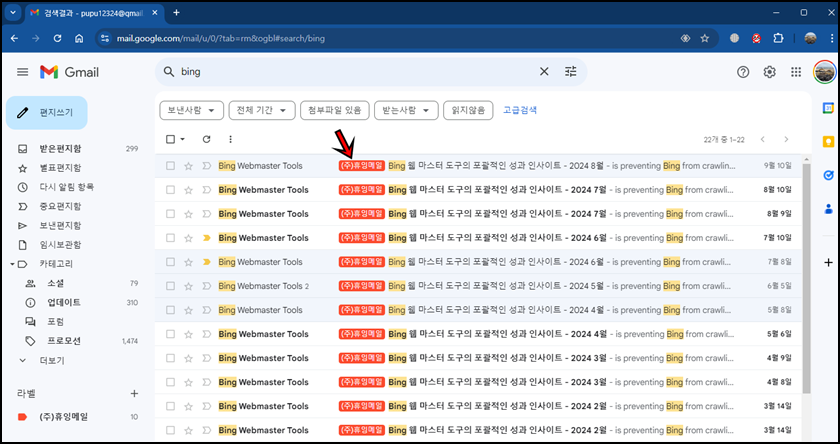Tick the checkbox of the 8월 10일 email
The width and height of the screenshot is (840, 444).
pyautogui.click(x=170, y=190)
